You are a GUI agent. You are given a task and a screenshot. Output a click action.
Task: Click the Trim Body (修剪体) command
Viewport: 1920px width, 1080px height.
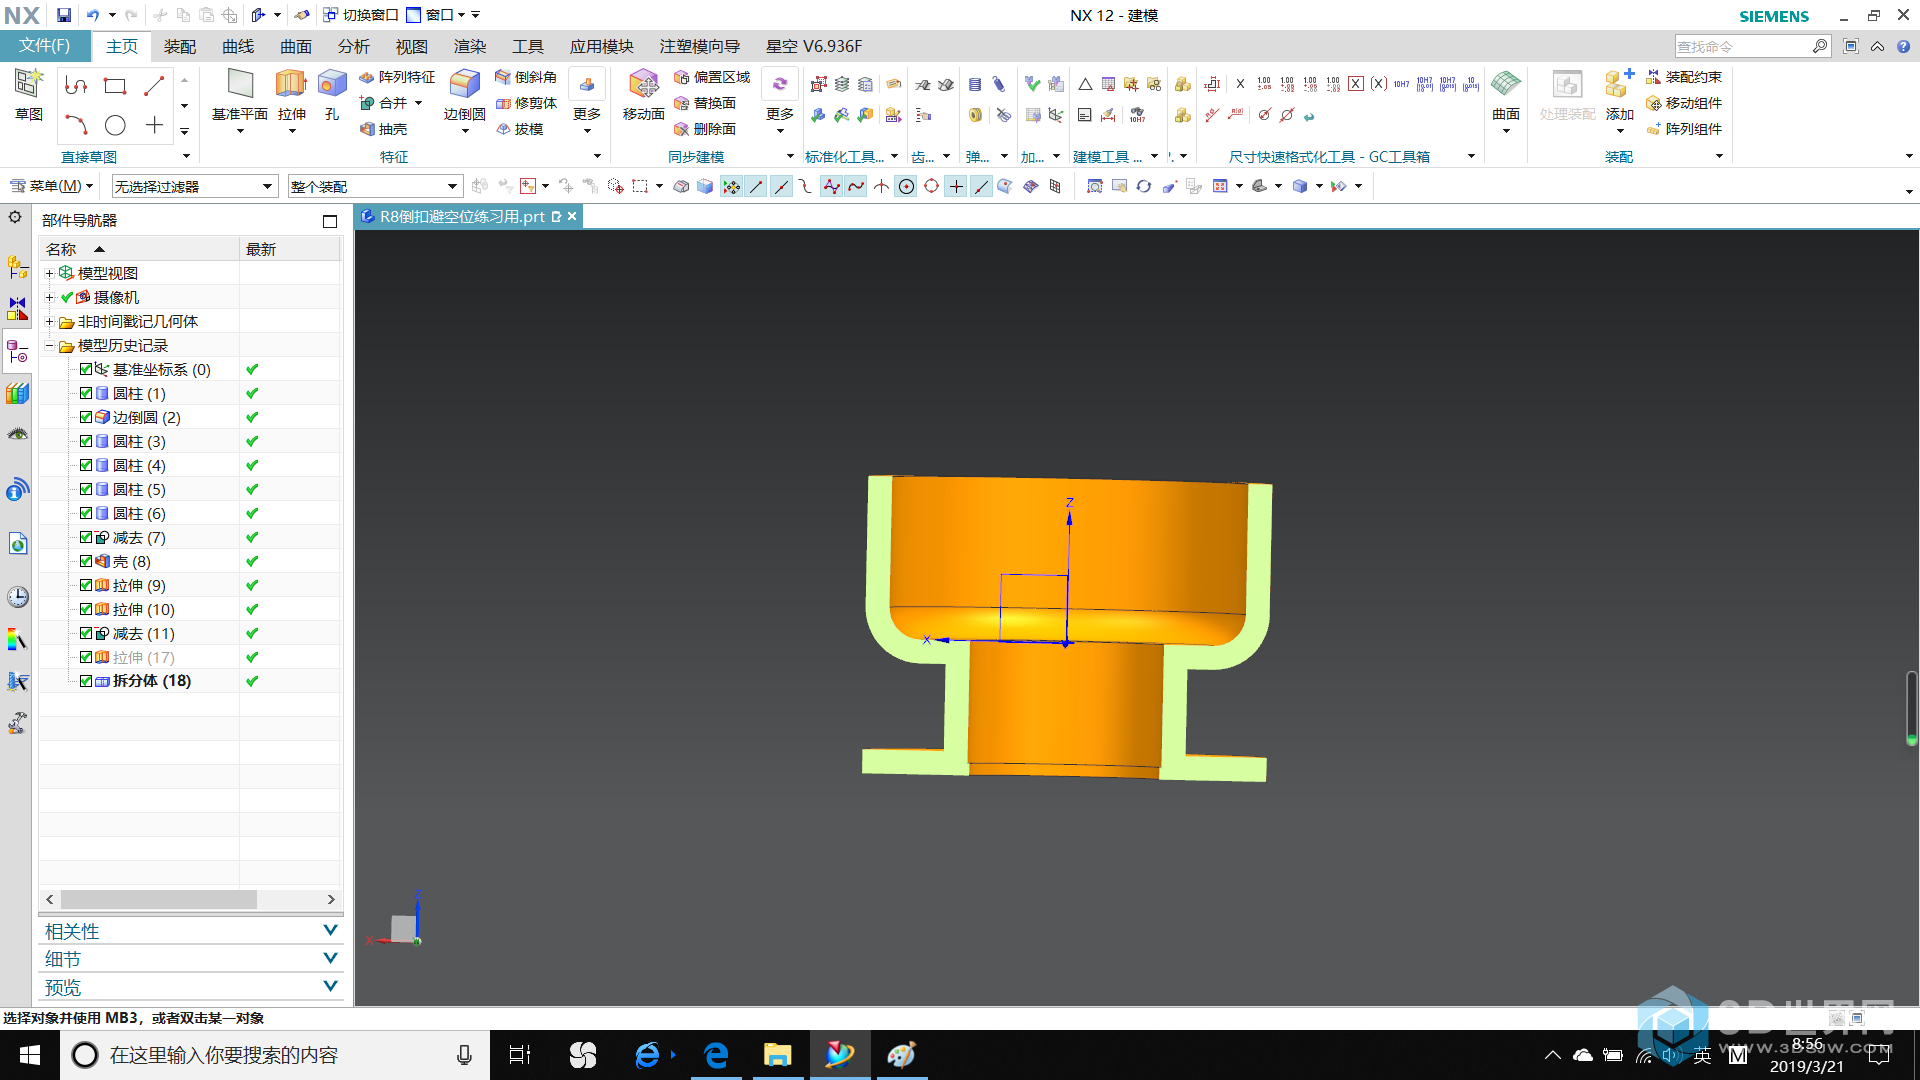tap(526, 103)
